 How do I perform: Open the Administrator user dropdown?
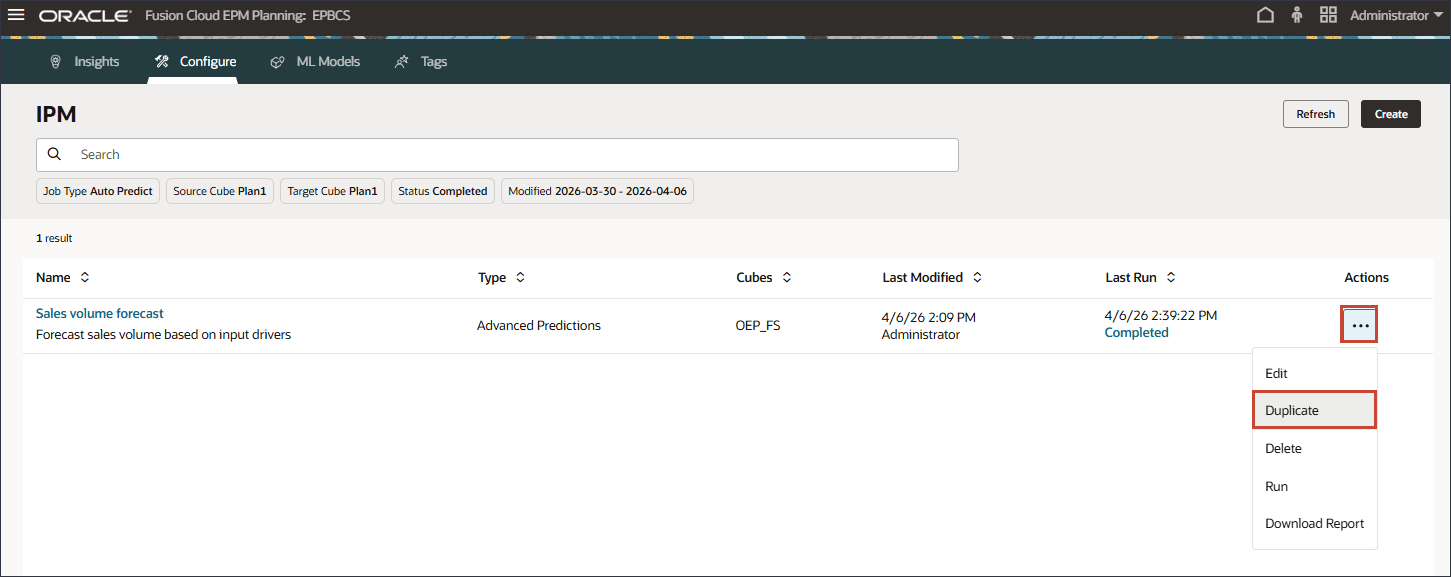click(1397, 15)
